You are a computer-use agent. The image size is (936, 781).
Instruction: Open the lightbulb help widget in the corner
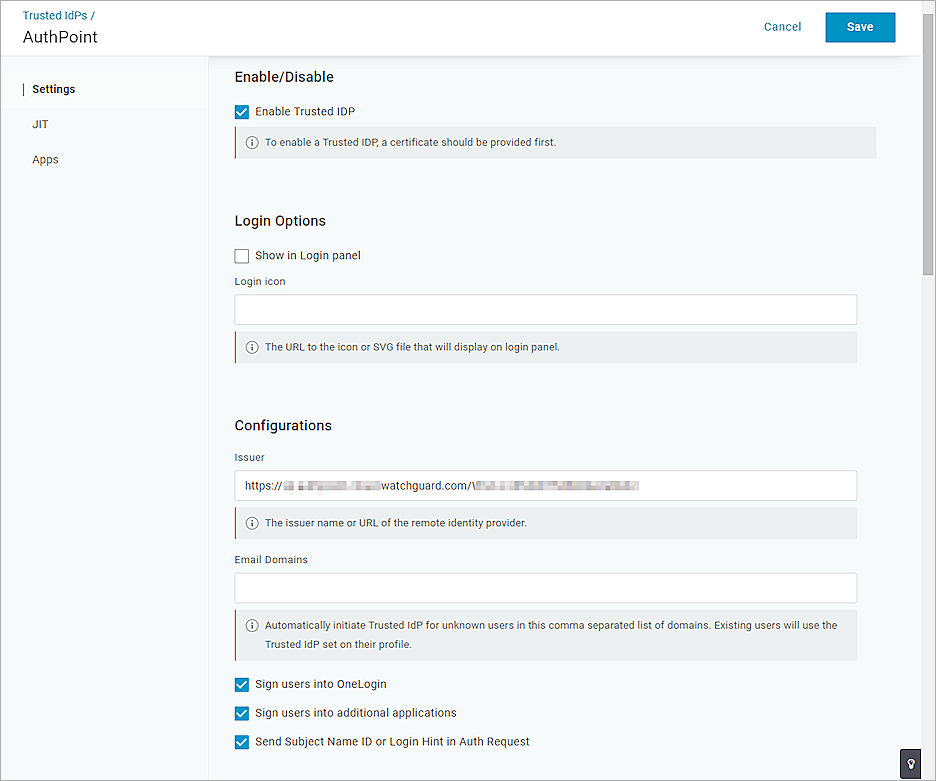(x=910, y=763)
